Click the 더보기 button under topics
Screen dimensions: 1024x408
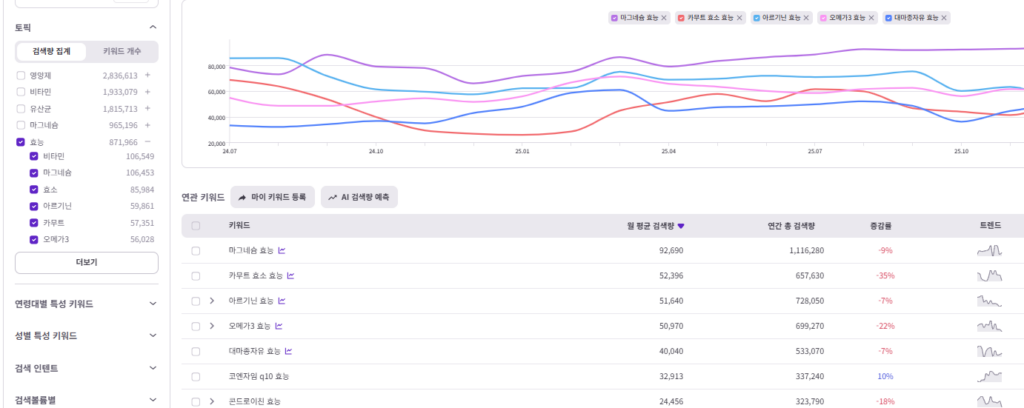86,262
